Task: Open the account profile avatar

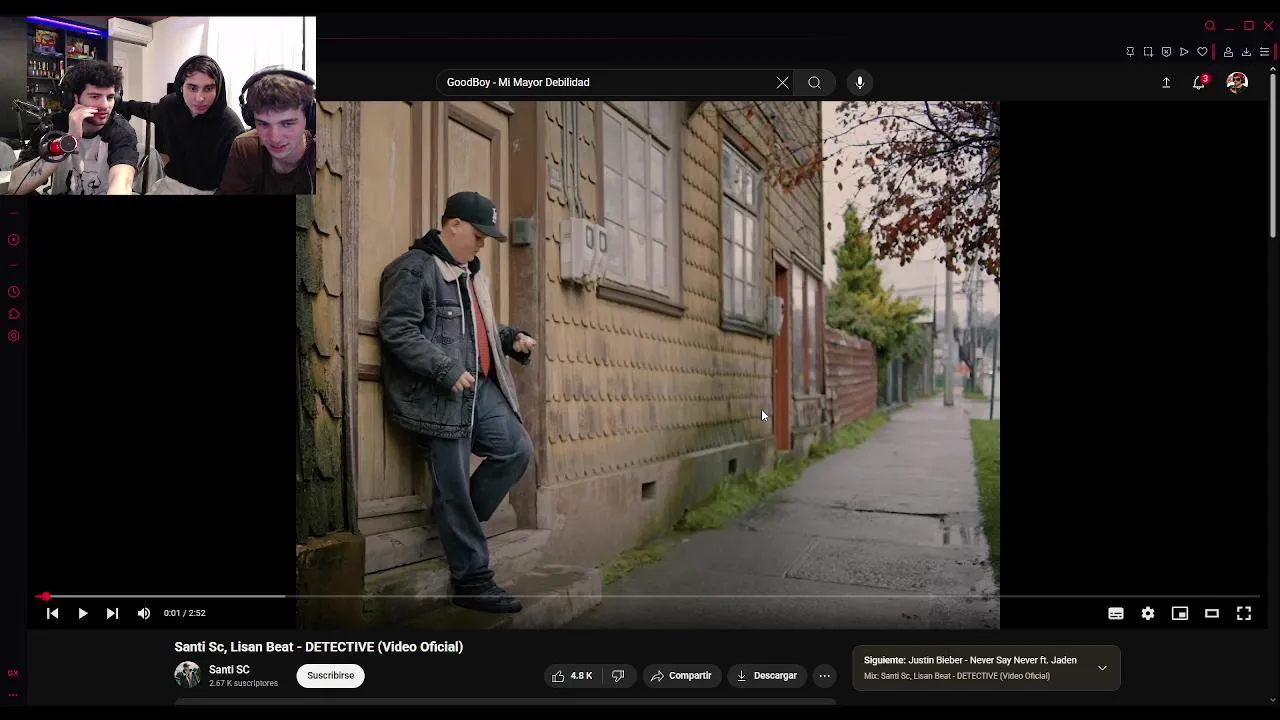Action: coord(1237,82)
